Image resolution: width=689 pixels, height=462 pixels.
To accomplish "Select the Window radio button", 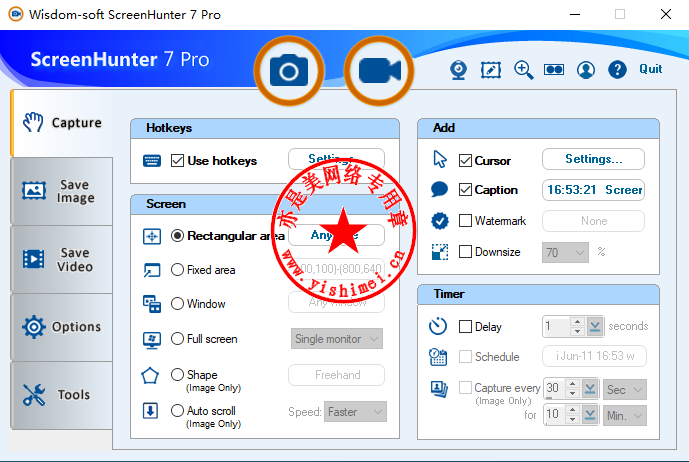I will pyautogui.click(x=178, y=303).
